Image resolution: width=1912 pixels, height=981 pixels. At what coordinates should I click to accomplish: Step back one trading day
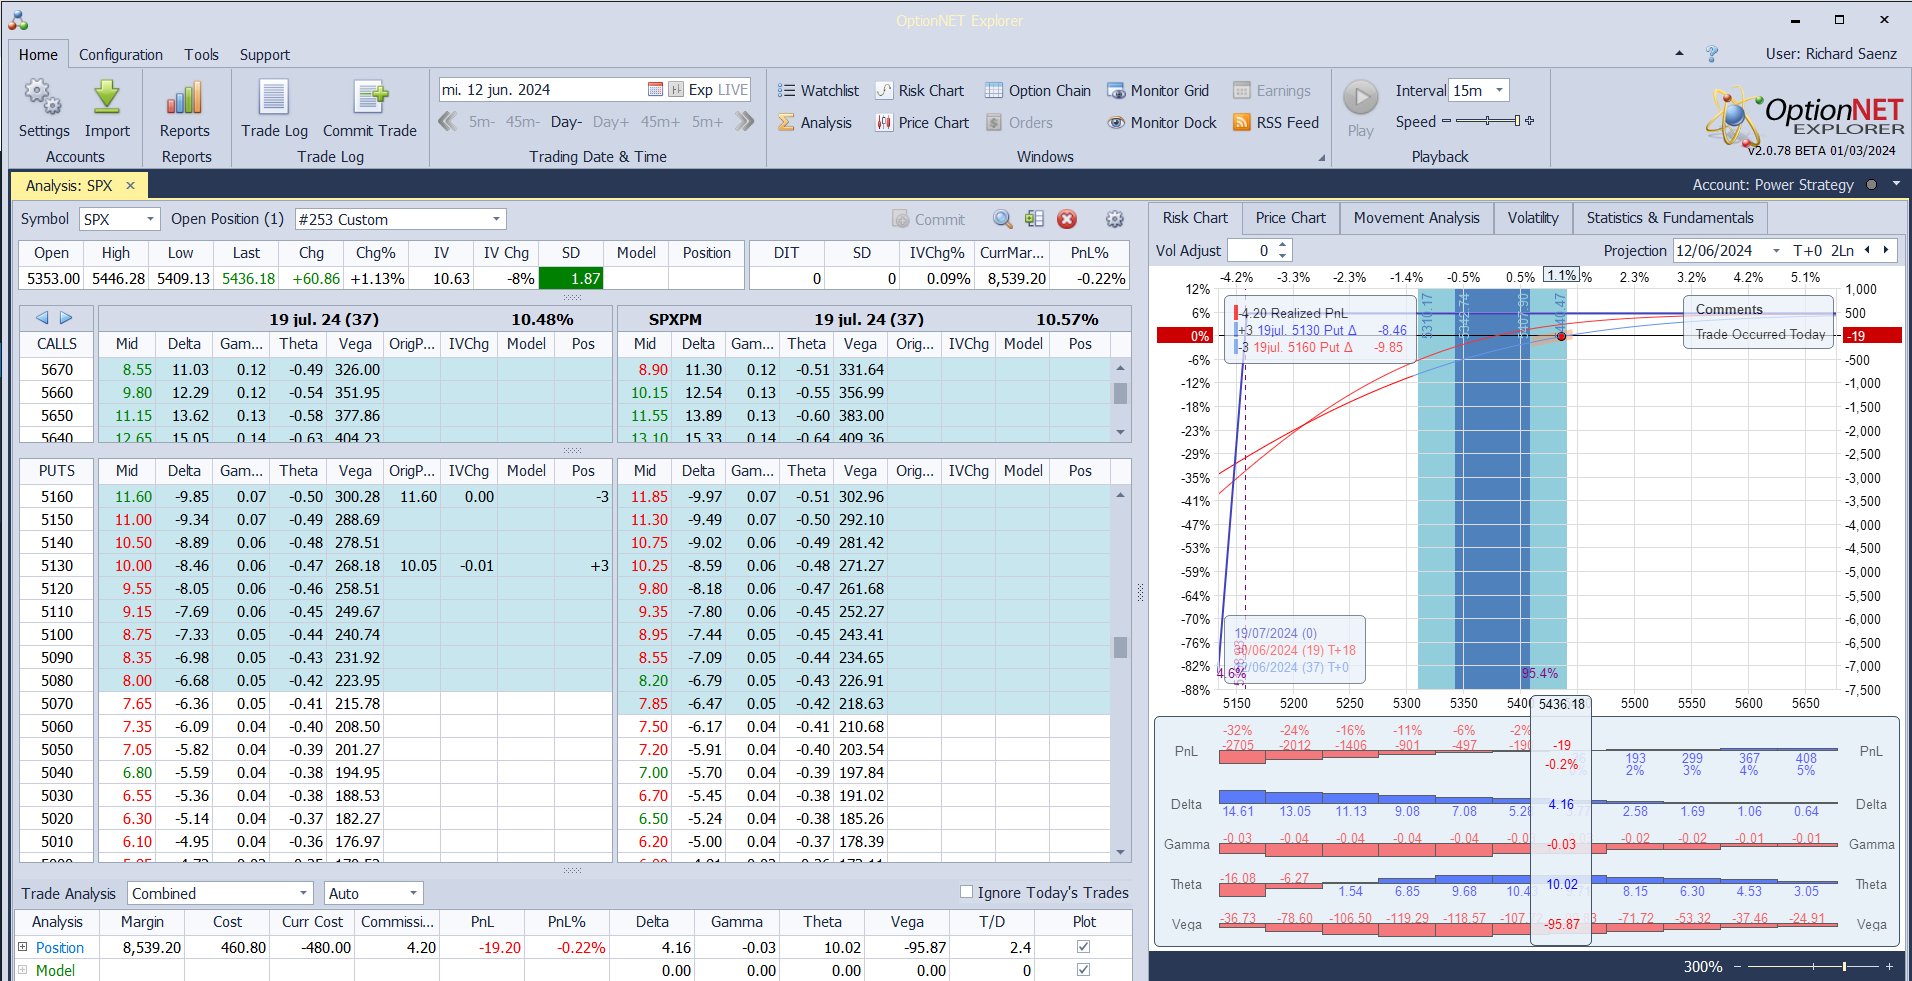point(566,122)
